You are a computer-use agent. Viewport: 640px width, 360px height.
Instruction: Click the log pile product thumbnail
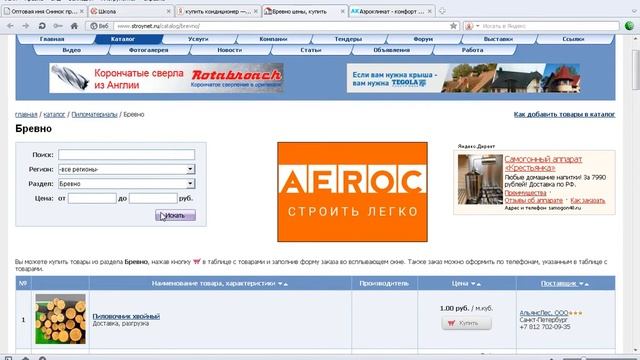pyautogui.click(x=60, y=319)
